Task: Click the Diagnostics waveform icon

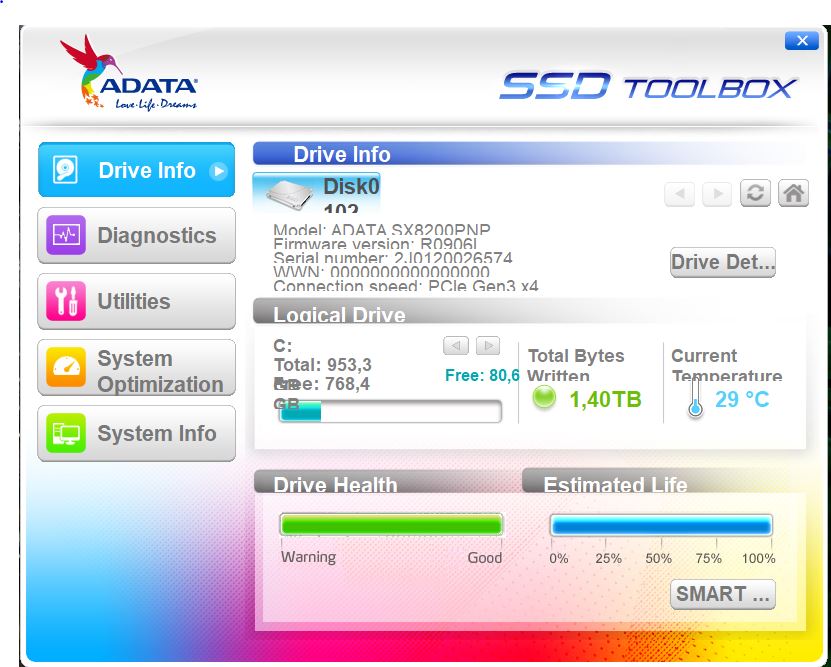Action: click(66, 235)
